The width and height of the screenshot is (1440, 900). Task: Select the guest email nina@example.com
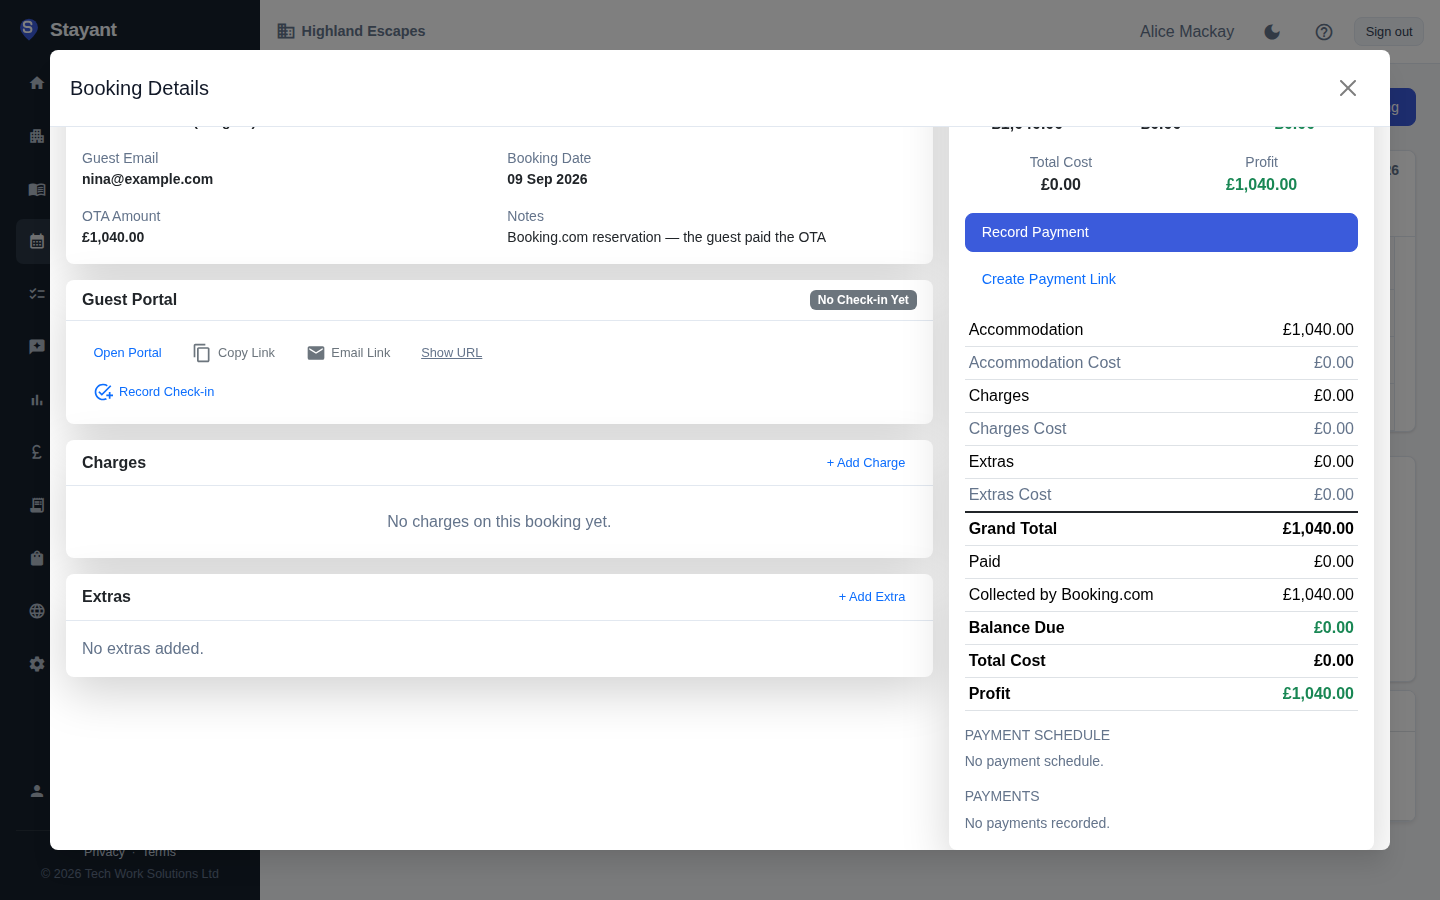coord(147,179)
